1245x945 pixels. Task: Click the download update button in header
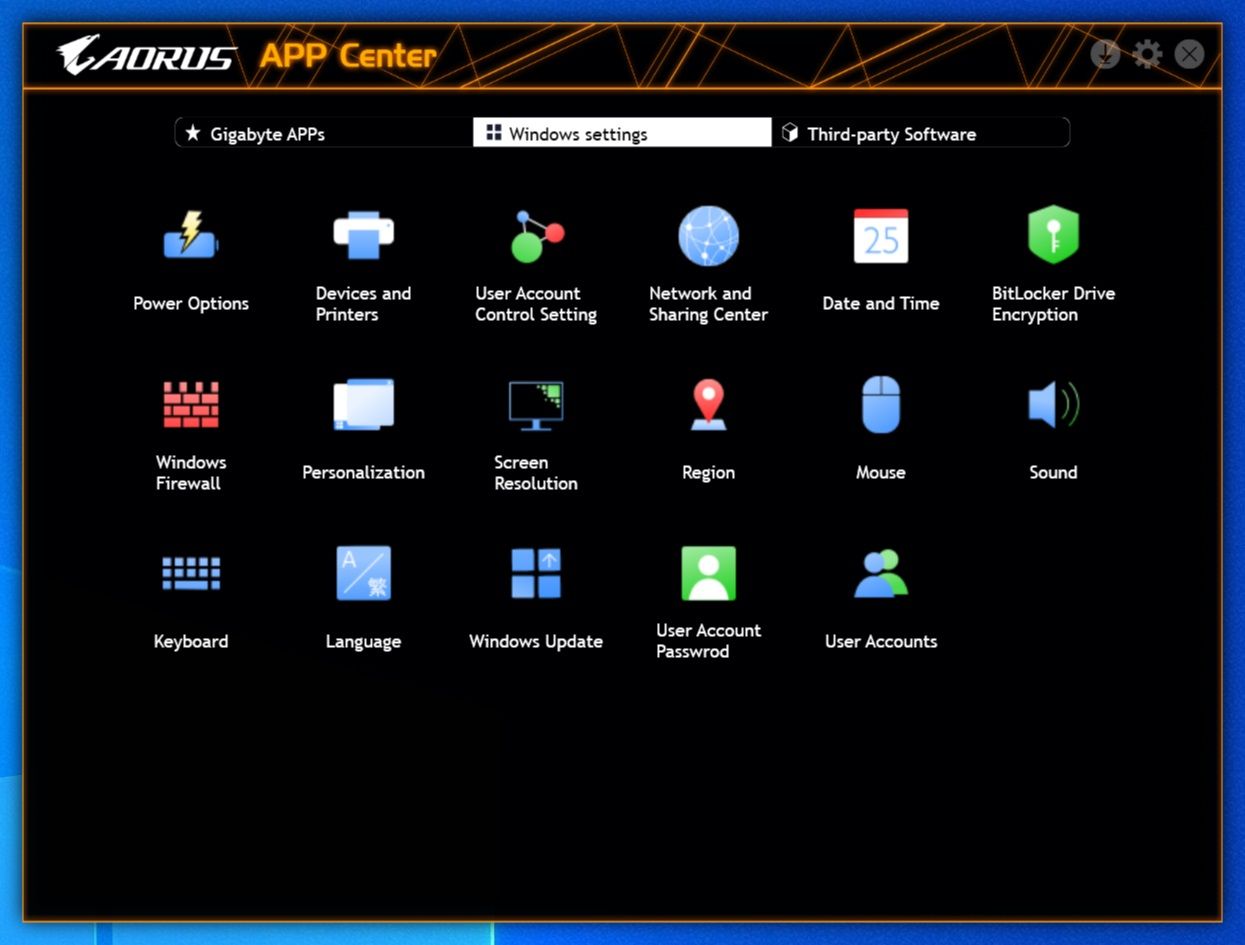1105,53
